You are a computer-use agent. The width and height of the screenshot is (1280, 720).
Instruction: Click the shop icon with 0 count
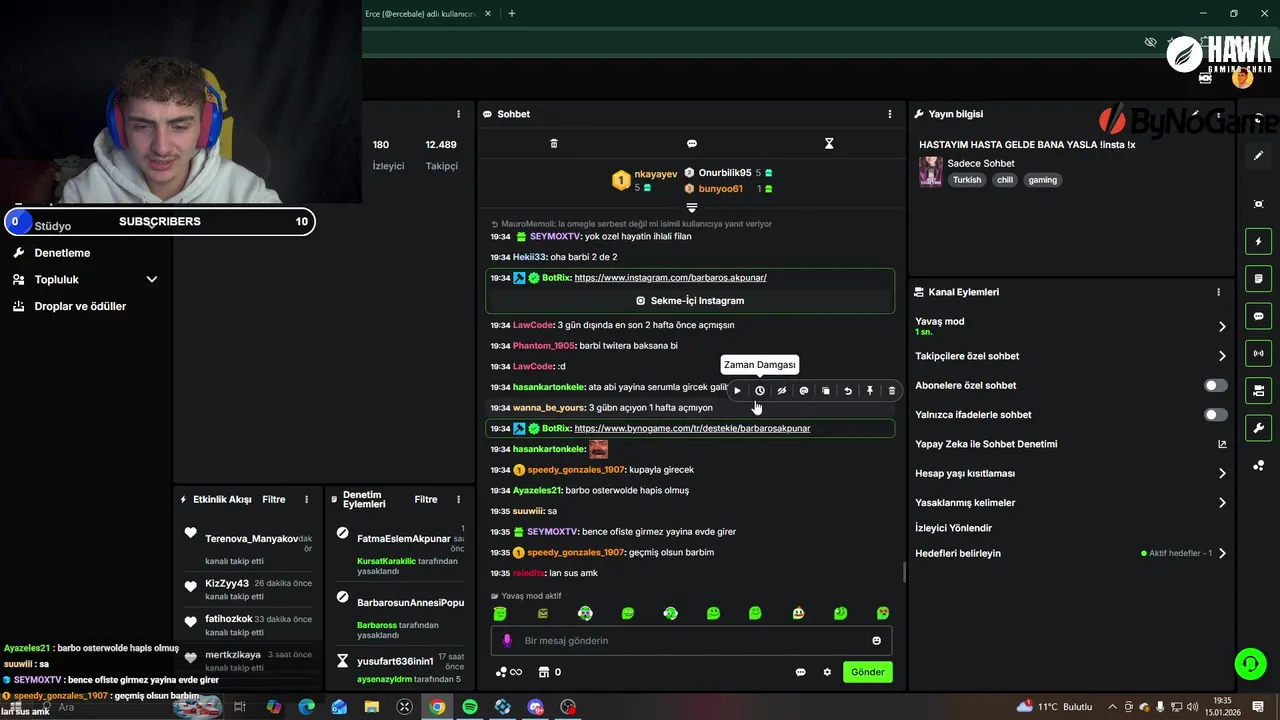pos(549,672)
